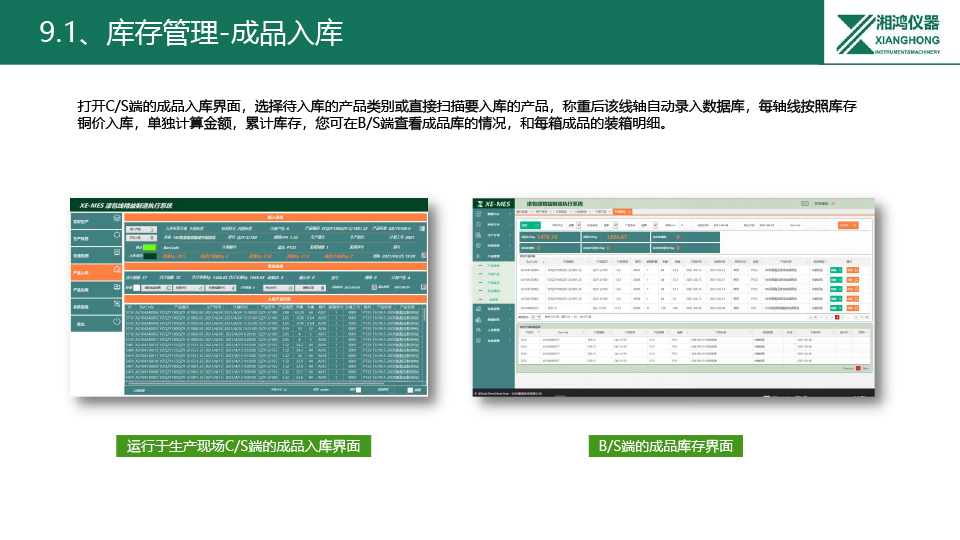Screen dimensions: 960x540
Task: Tick the rightmost checkbox in C/S bottom bar
Action: tap(411, 389)
